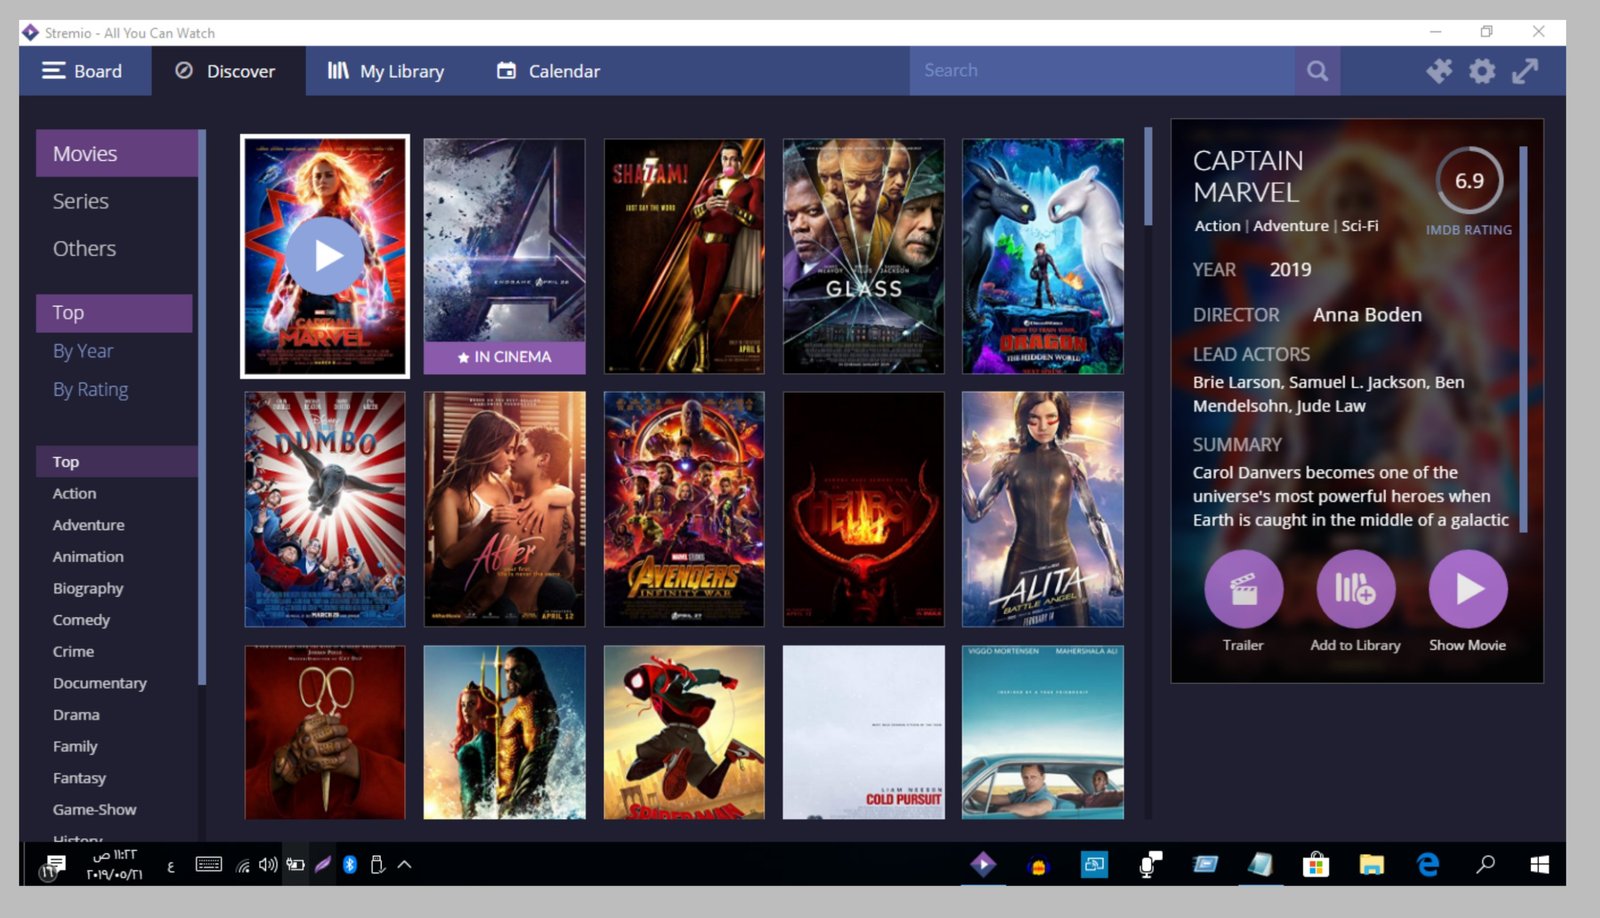Click the movie grid vertical scrollbar
This screenshot has height=918, width=1600.
tap(1148, 176)
